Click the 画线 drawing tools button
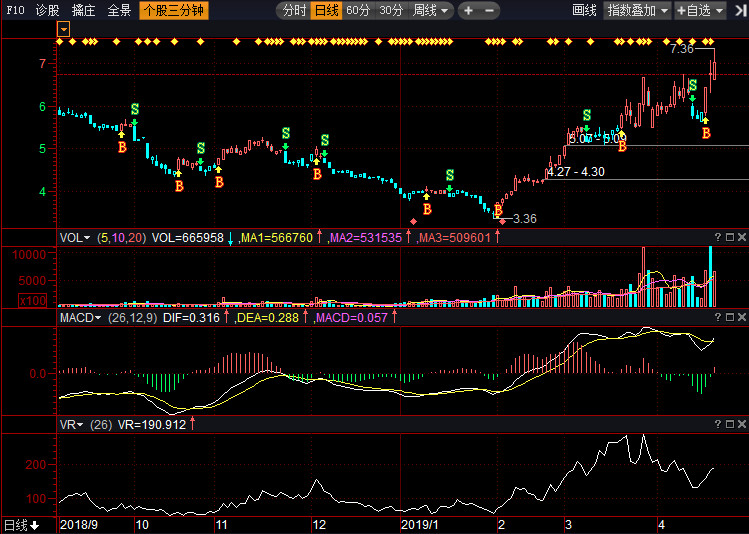749x534 pixels. (x=584, y=11)
